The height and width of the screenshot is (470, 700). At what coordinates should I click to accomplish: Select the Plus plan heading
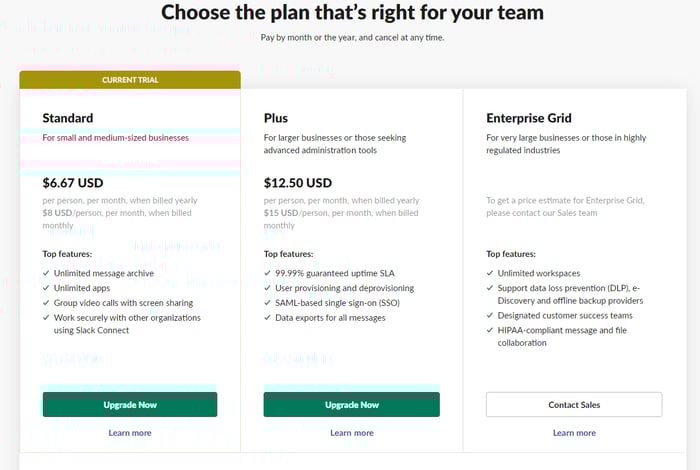(276, 118)
